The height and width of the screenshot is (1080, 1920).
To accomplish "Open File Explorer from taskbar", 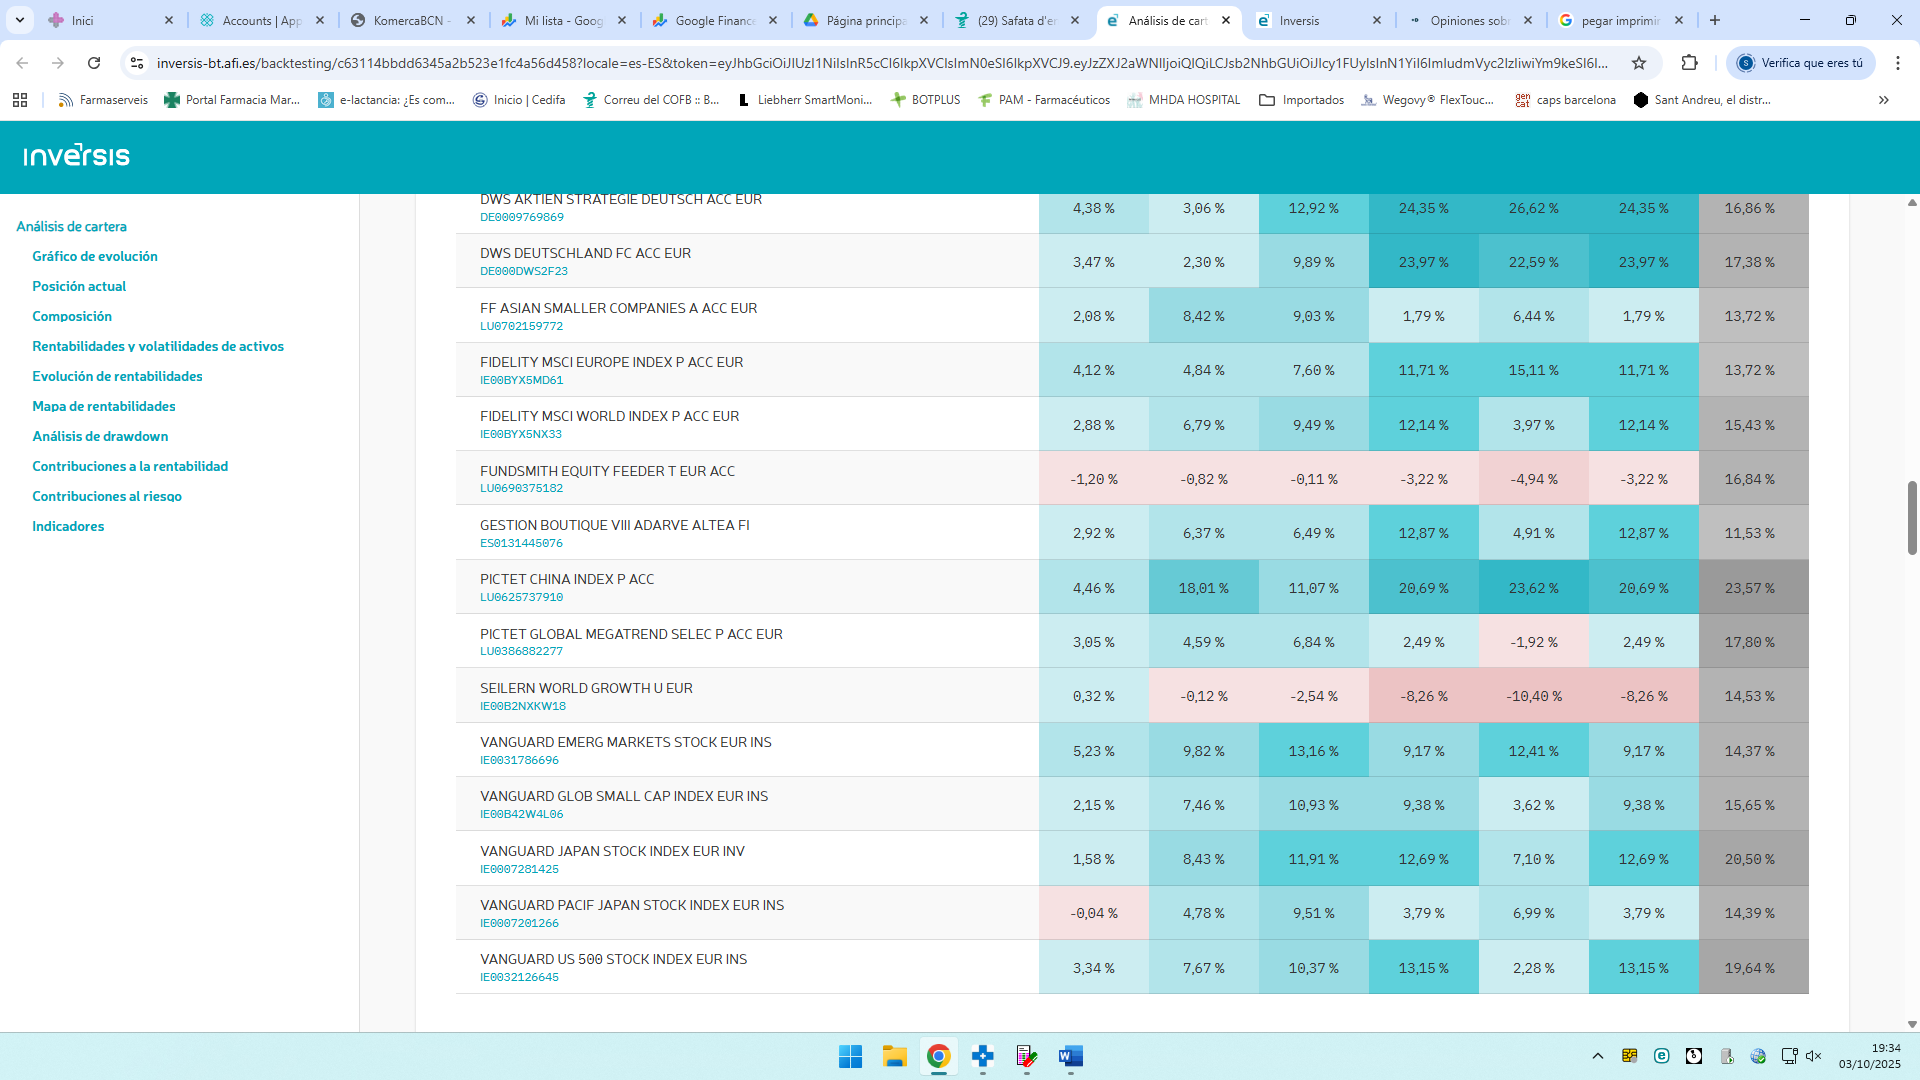I will click(x=894, y=1056).
